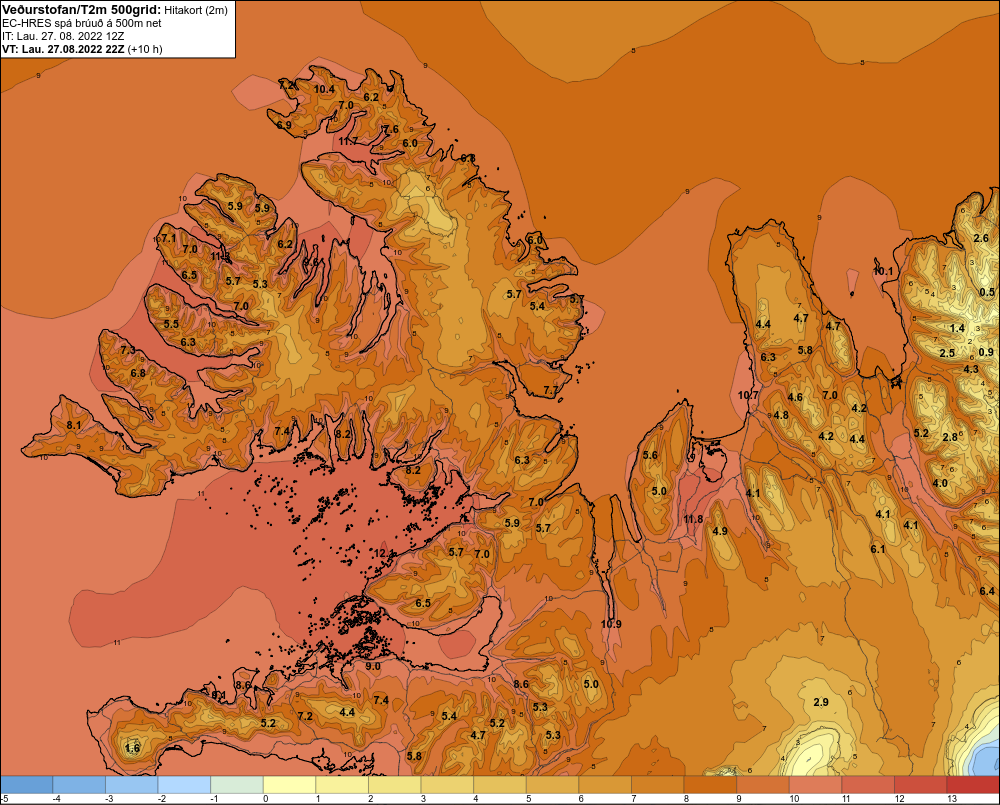Click temperature value 10.9 on the map
The height and width of the screenshot is (805, 1000).
pyautogui.click(x=611, y=624)
